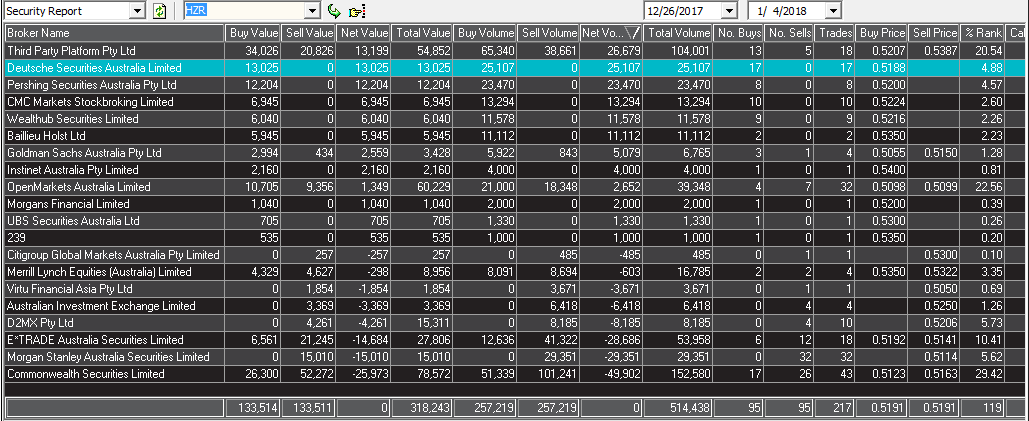Sort by Buy Price column header

pyautogui.click(x=881, y=33)
